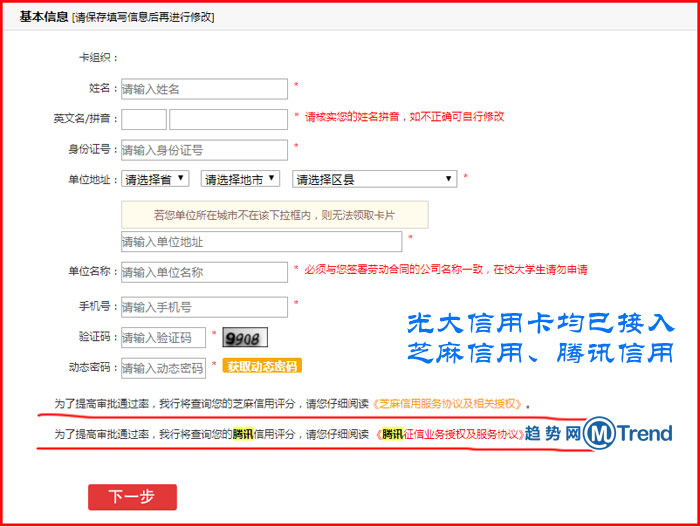Click the 基本信息 section heading

(x=44, y=17)
